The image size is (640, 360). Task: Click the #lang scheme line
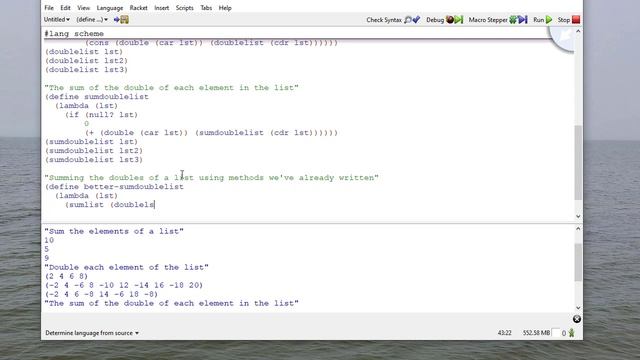(74, 34)
